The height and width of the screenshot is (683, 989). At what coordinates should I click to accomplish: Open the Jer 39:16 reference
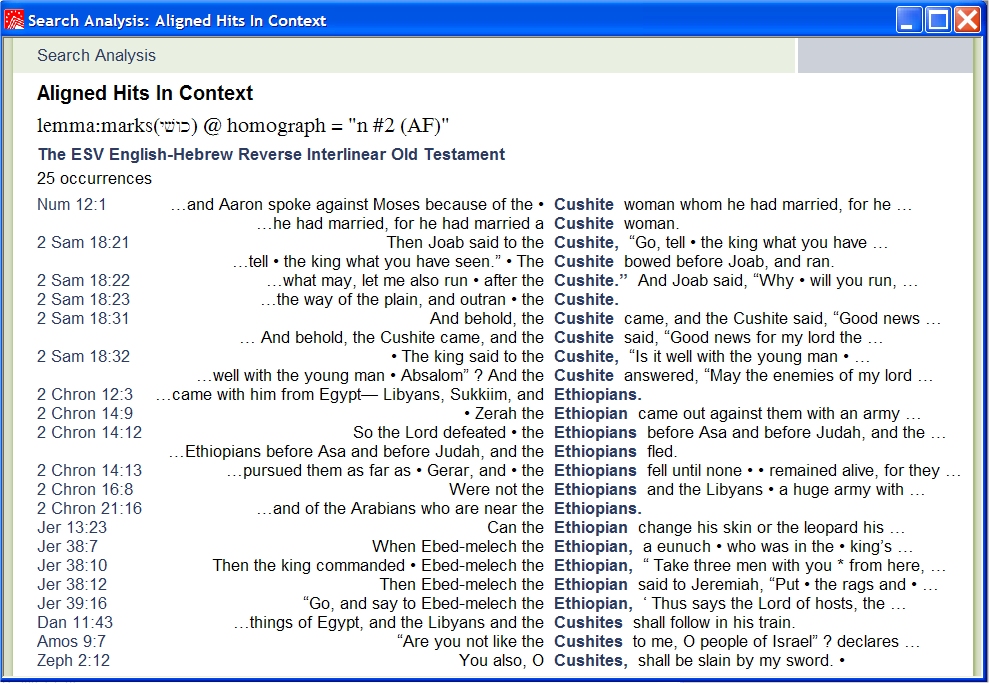tap(72, 604)
